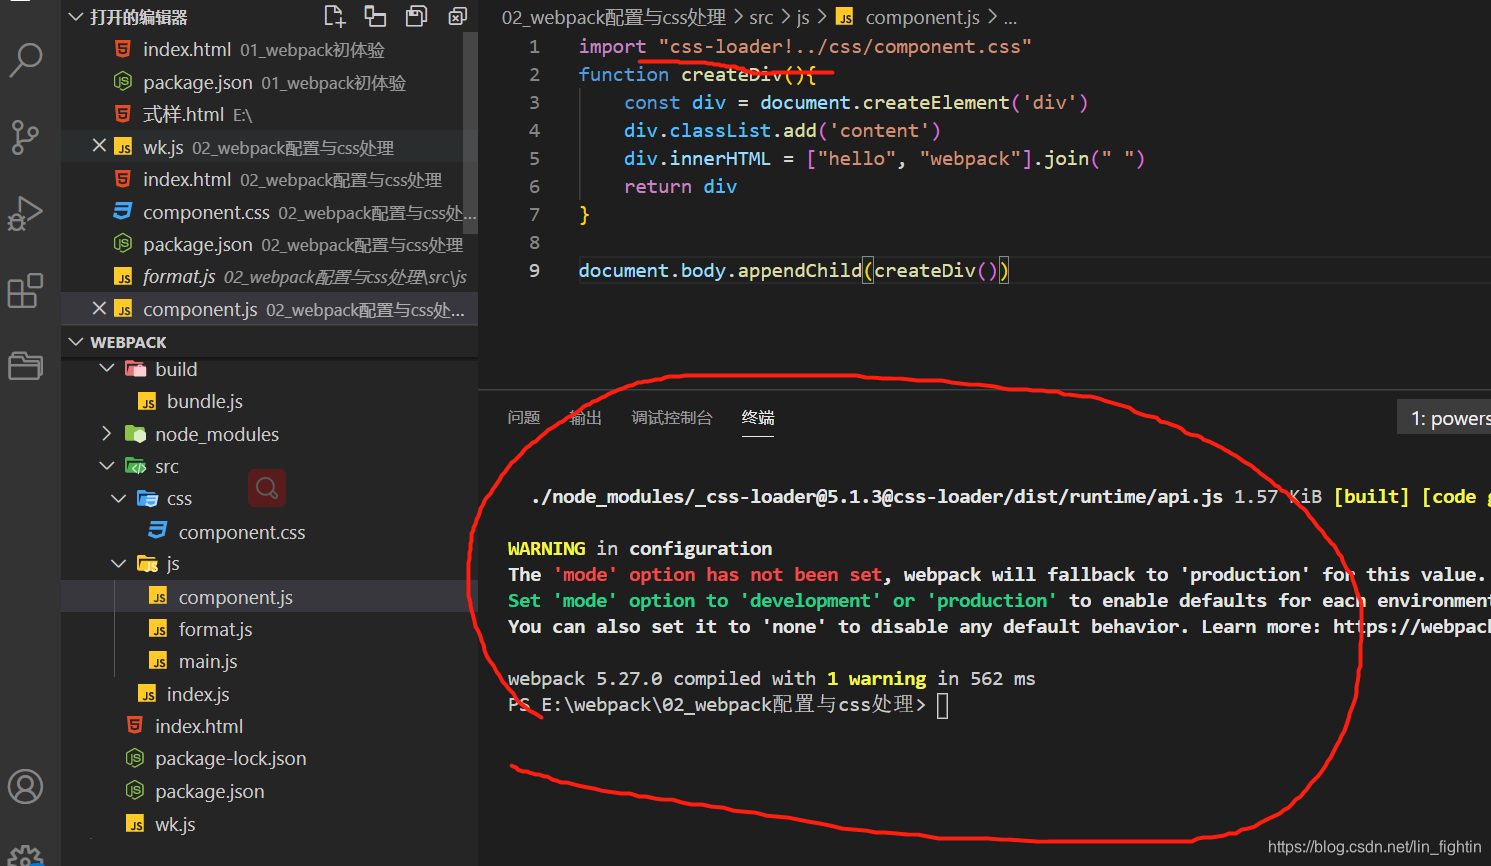Click the js breadcrumb segment

803,17
